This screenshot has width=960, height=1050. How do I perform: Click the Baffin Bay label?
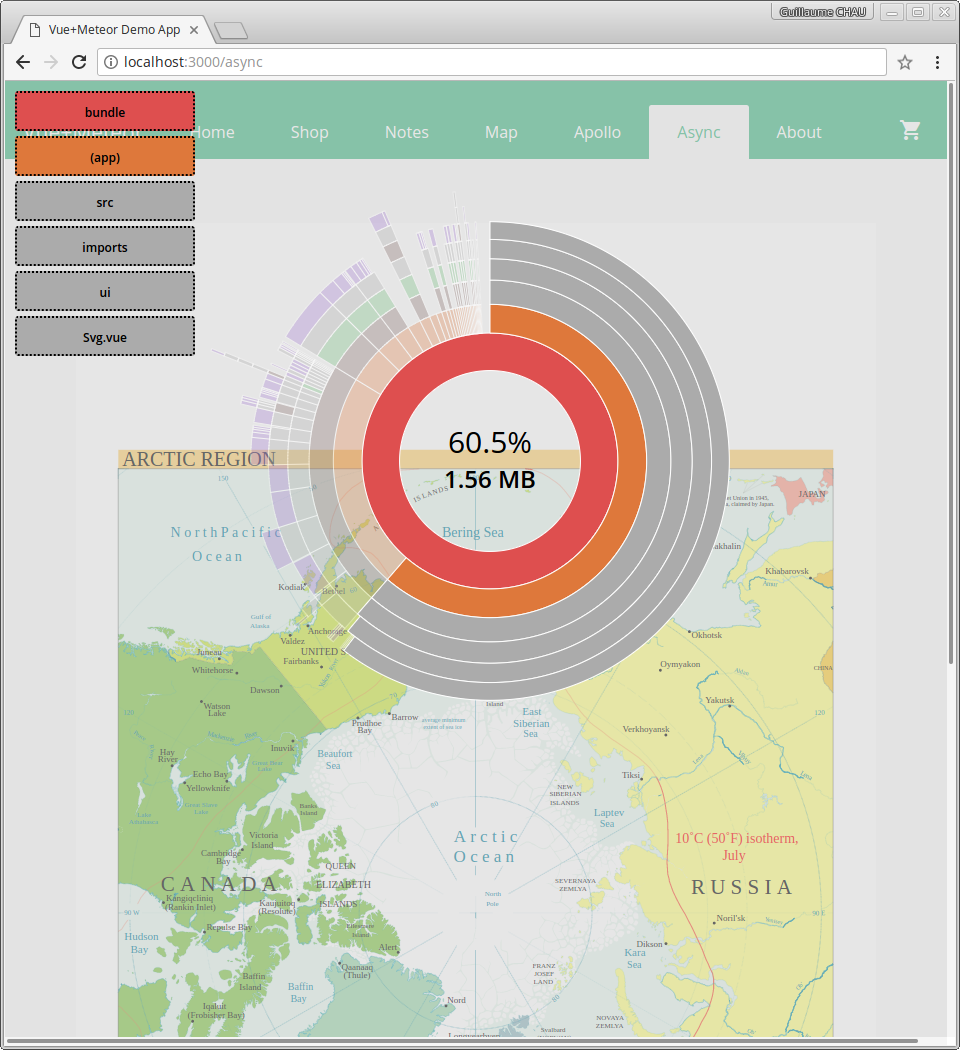[x=300, y=992]
